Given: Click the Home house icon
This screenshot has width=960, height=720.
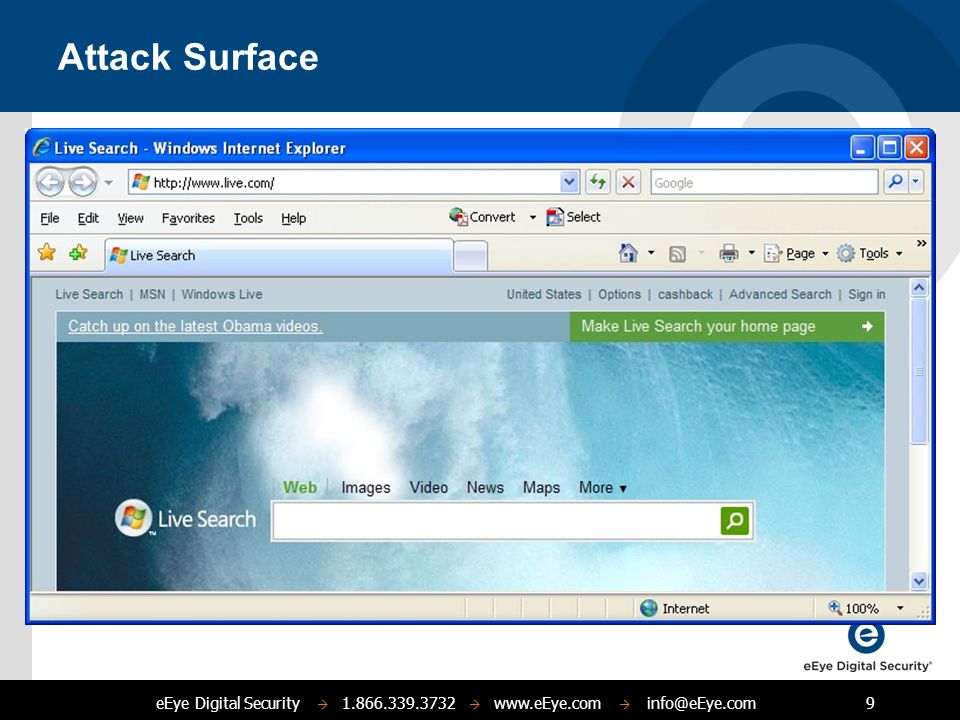Looking at the screenshot, I should [x=628, y=253].
